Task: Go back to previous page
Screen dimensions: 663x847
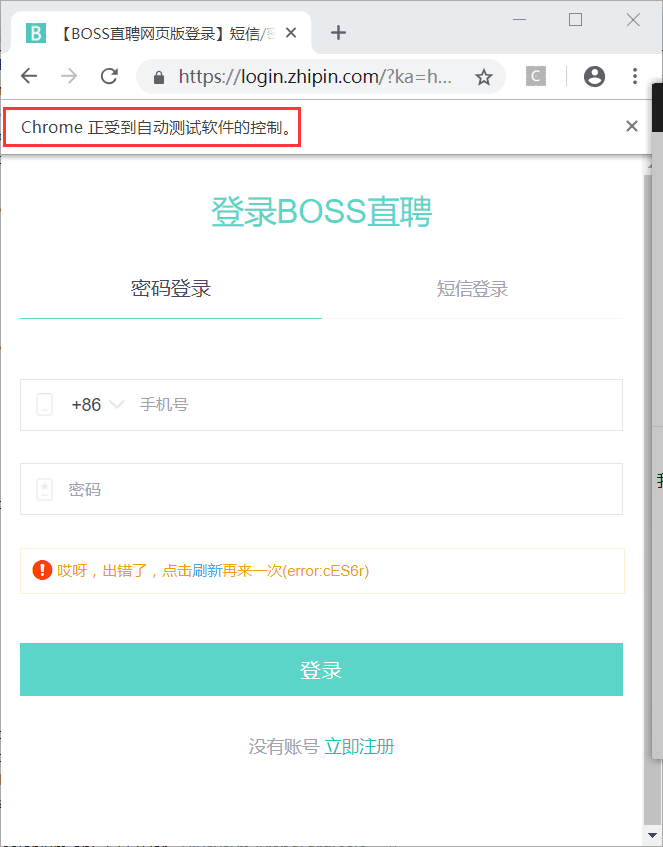Action: tap(29, 76)
